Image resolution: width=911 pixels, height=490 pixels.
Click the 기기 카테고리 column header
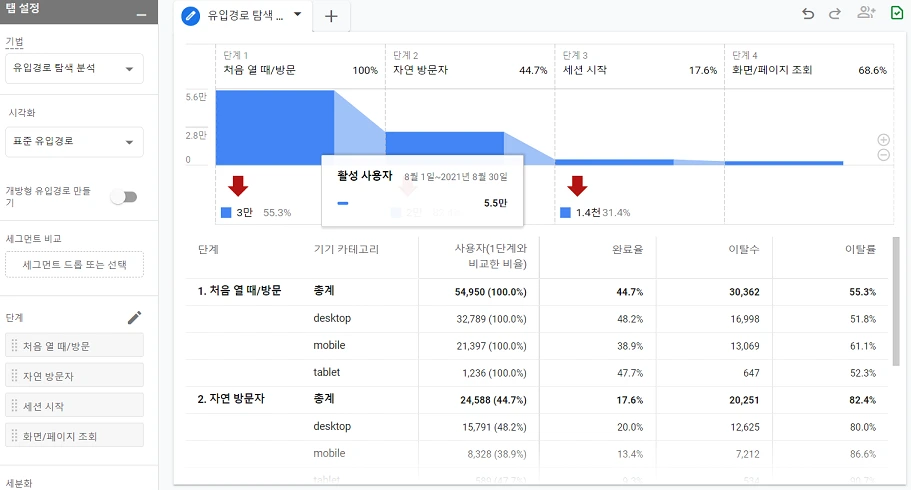pos(346,249)
